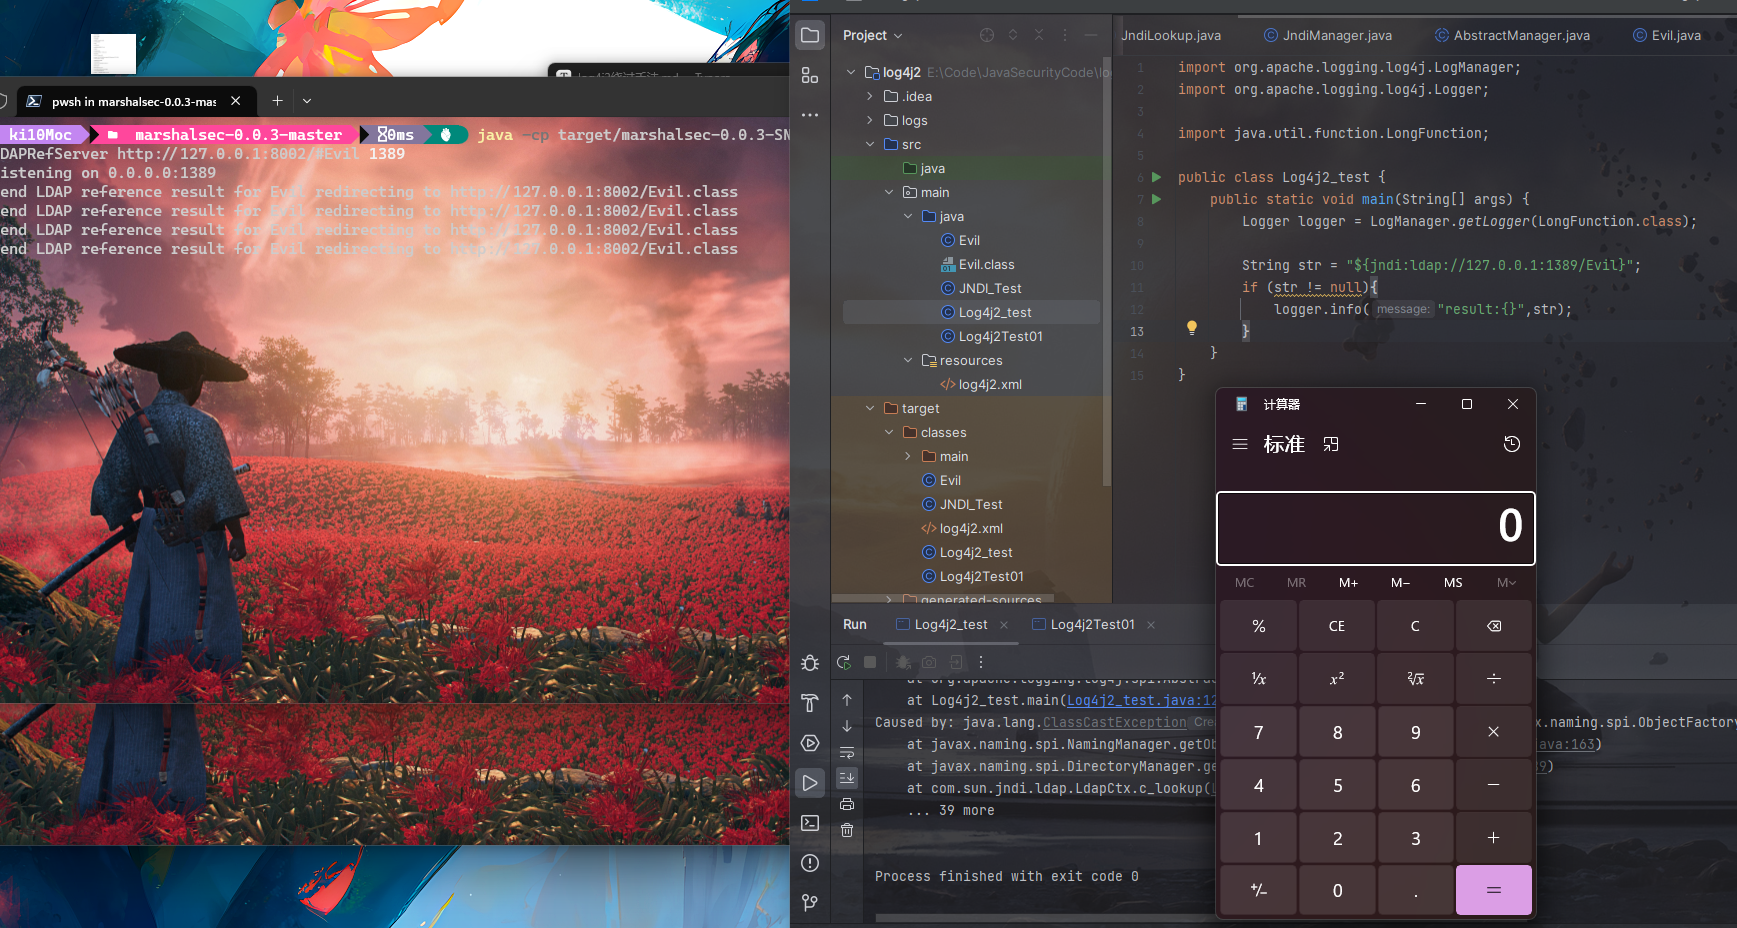Hide the Project panel with minimize icon

pyautogui.click(x=1091, y=35)
